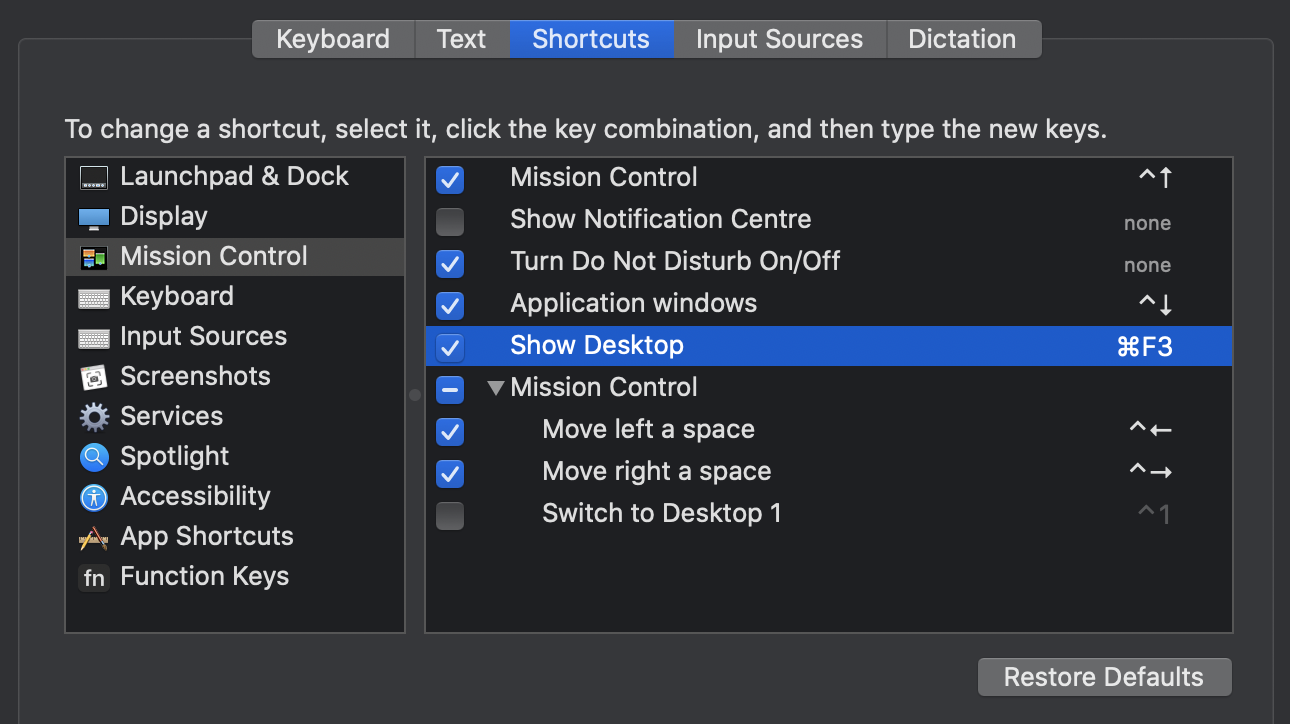Select the Services gear icon
This screenshot has height=724, width=1290.
[x=93, y=416]
